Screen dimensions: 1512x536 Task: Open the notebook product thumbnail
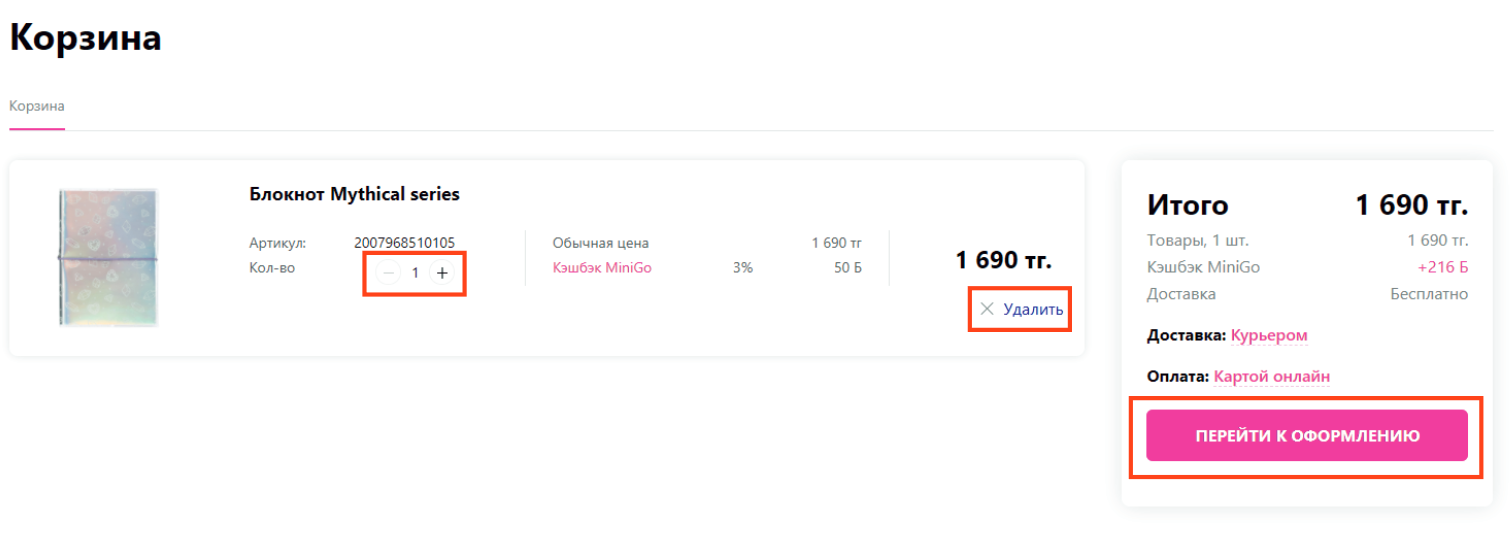(x=108, y=257)
